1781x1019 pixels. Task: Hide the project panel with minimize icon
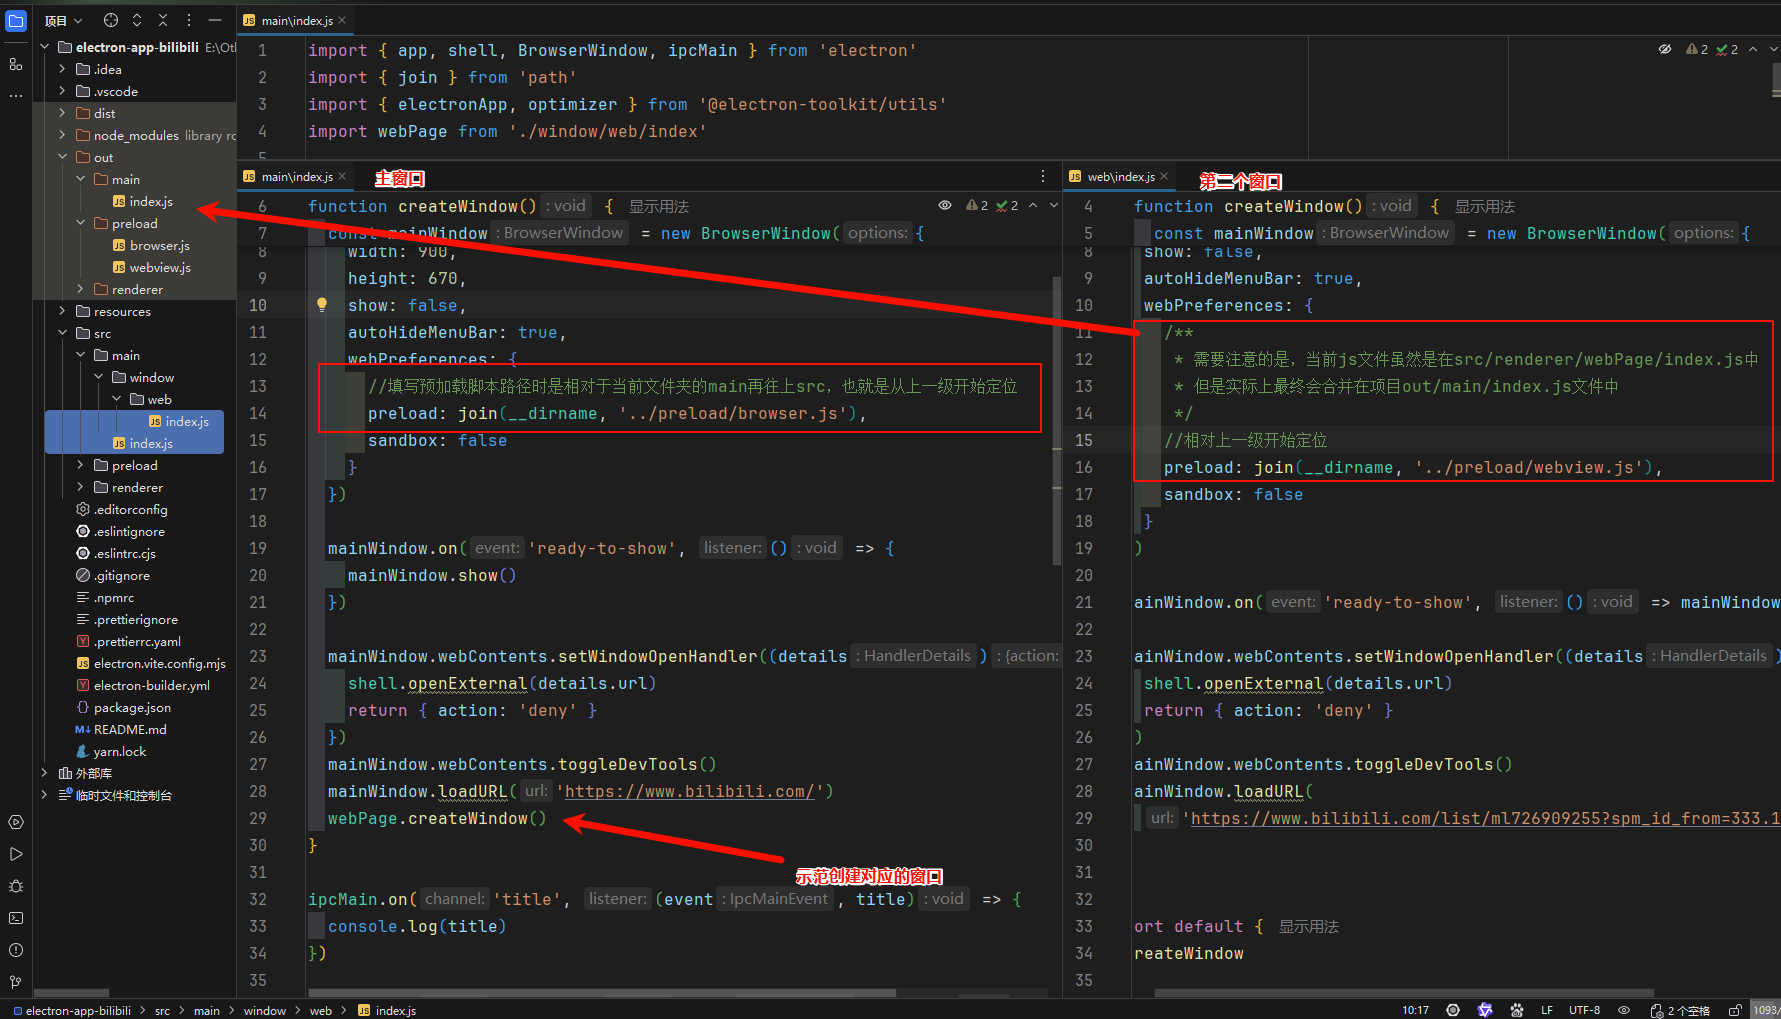tap(215, 20)
